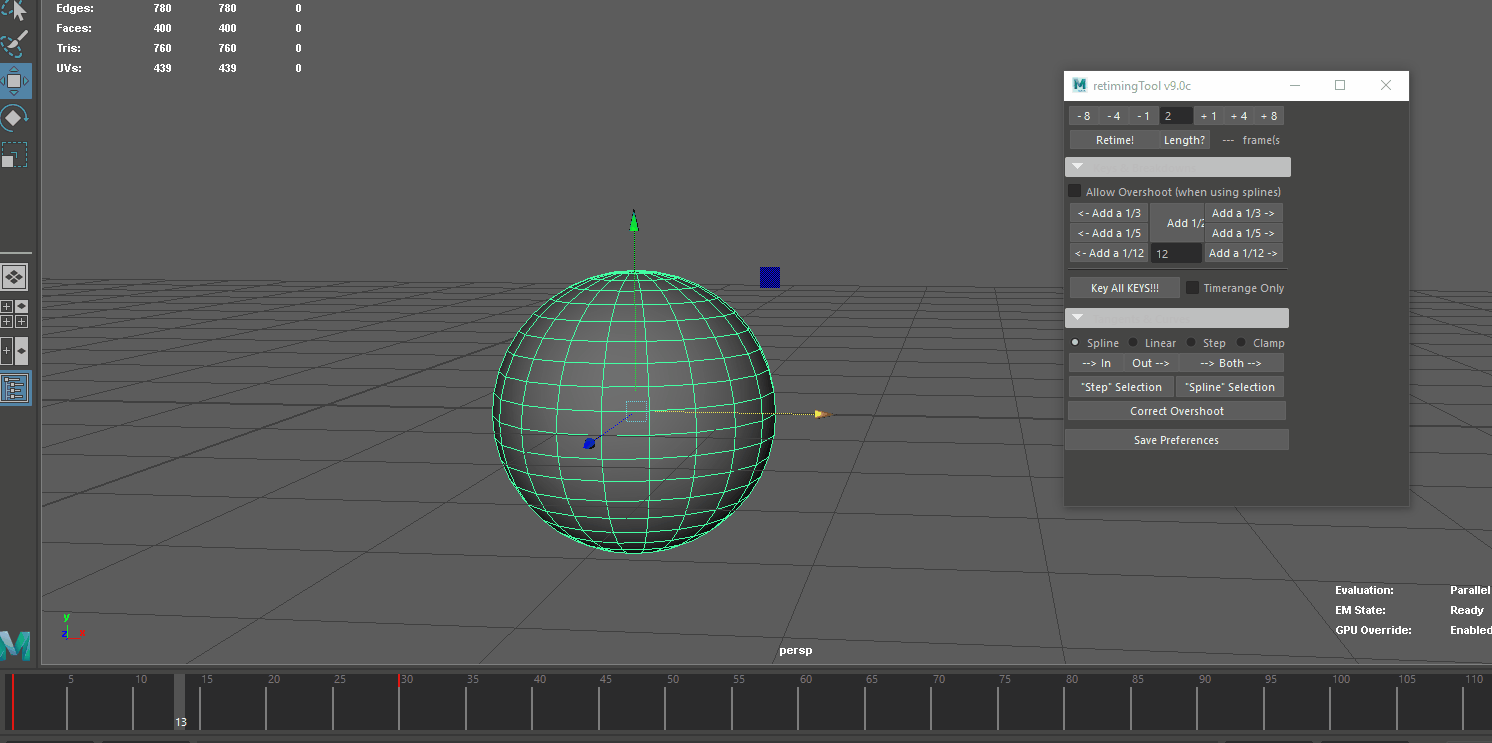Switch to two-pane side-by-side layout

14,351
